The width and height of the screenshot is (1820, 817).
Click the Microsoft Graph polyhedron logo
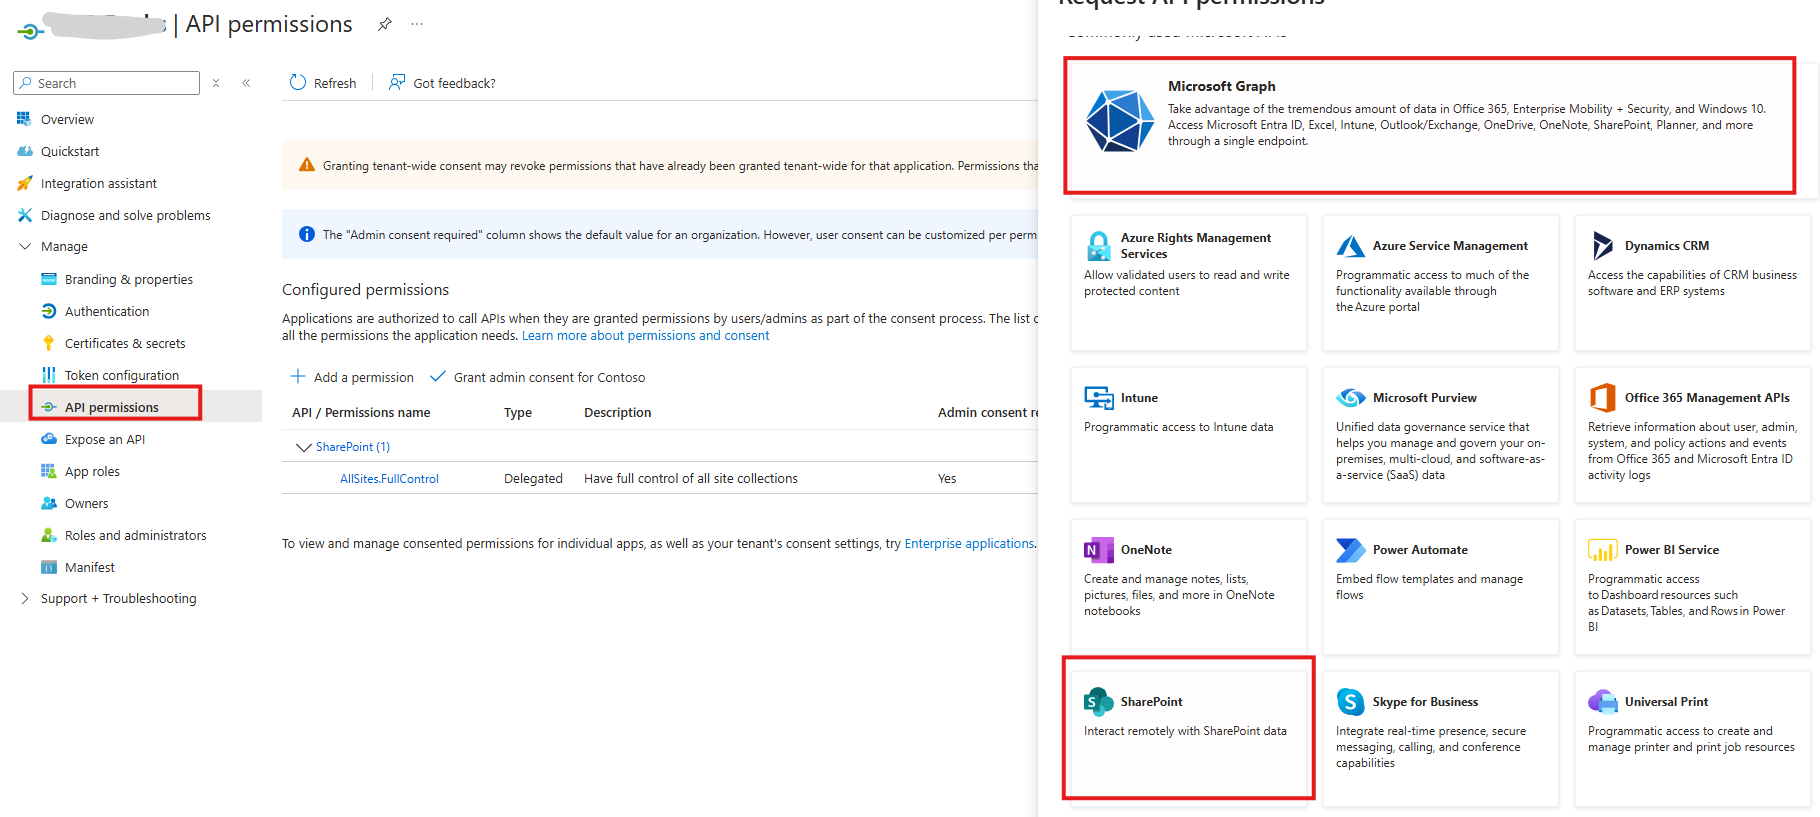[1120, 120]
